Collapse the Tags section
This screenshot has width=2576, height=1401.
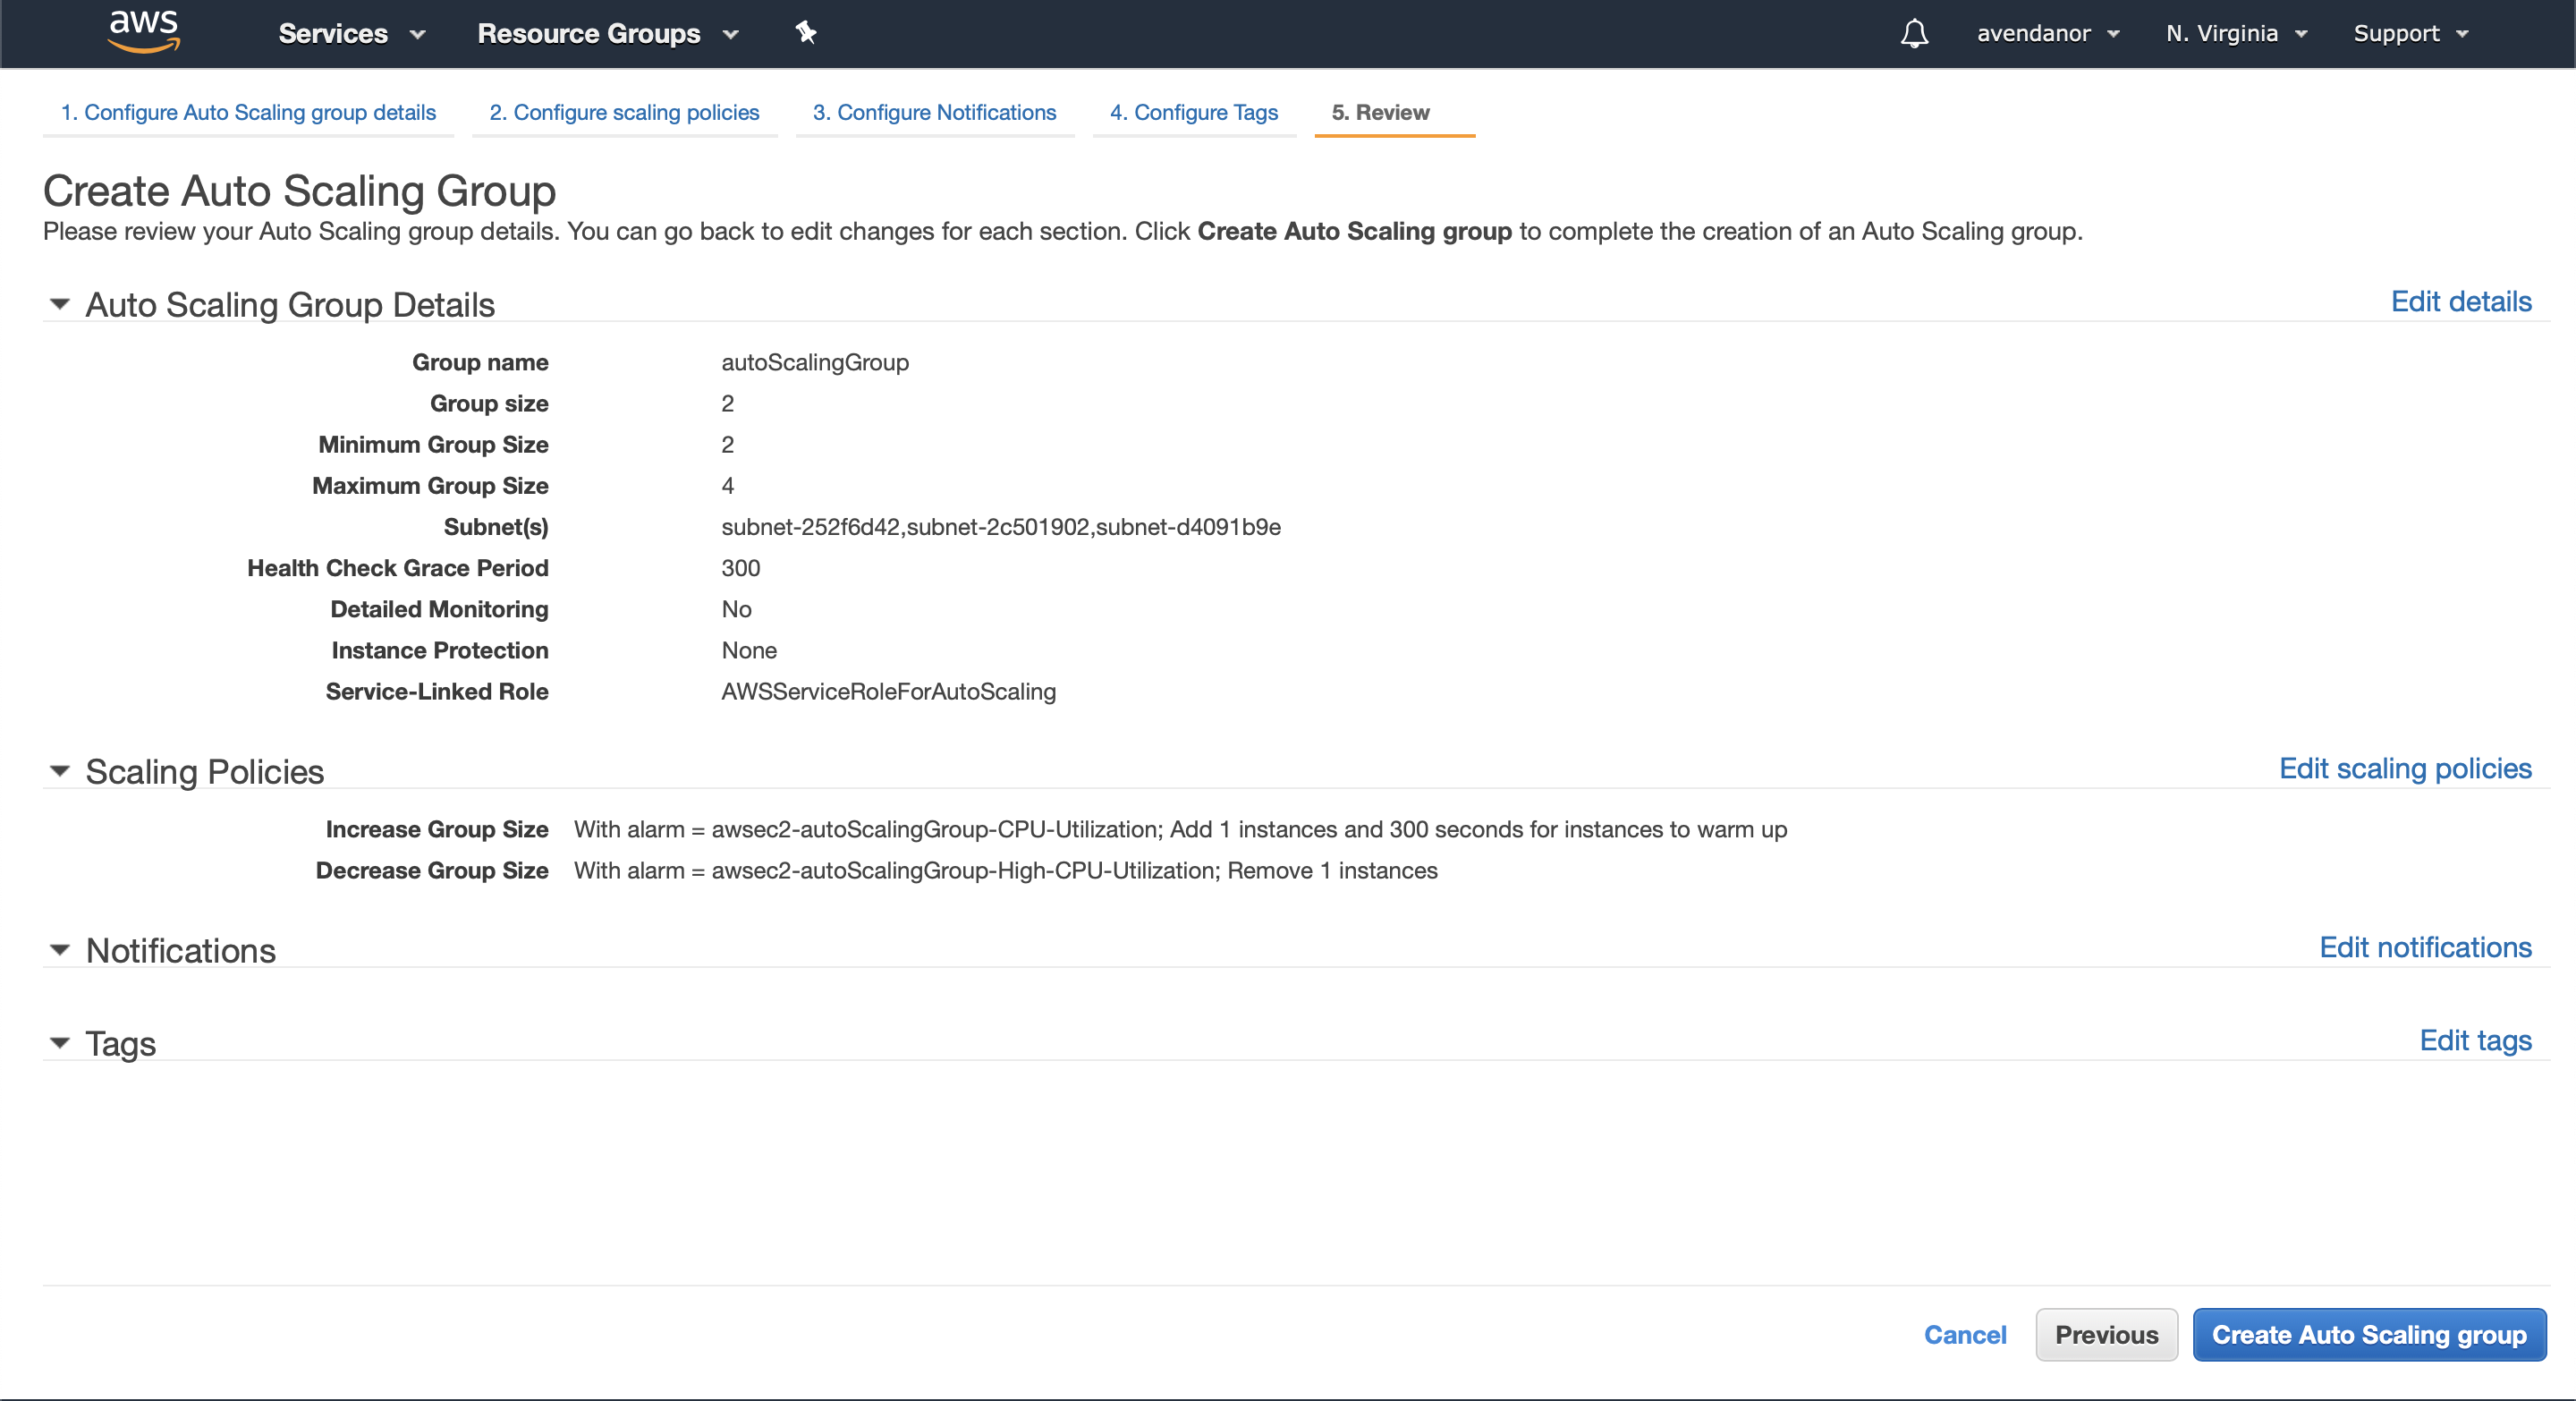[59, 1042]
